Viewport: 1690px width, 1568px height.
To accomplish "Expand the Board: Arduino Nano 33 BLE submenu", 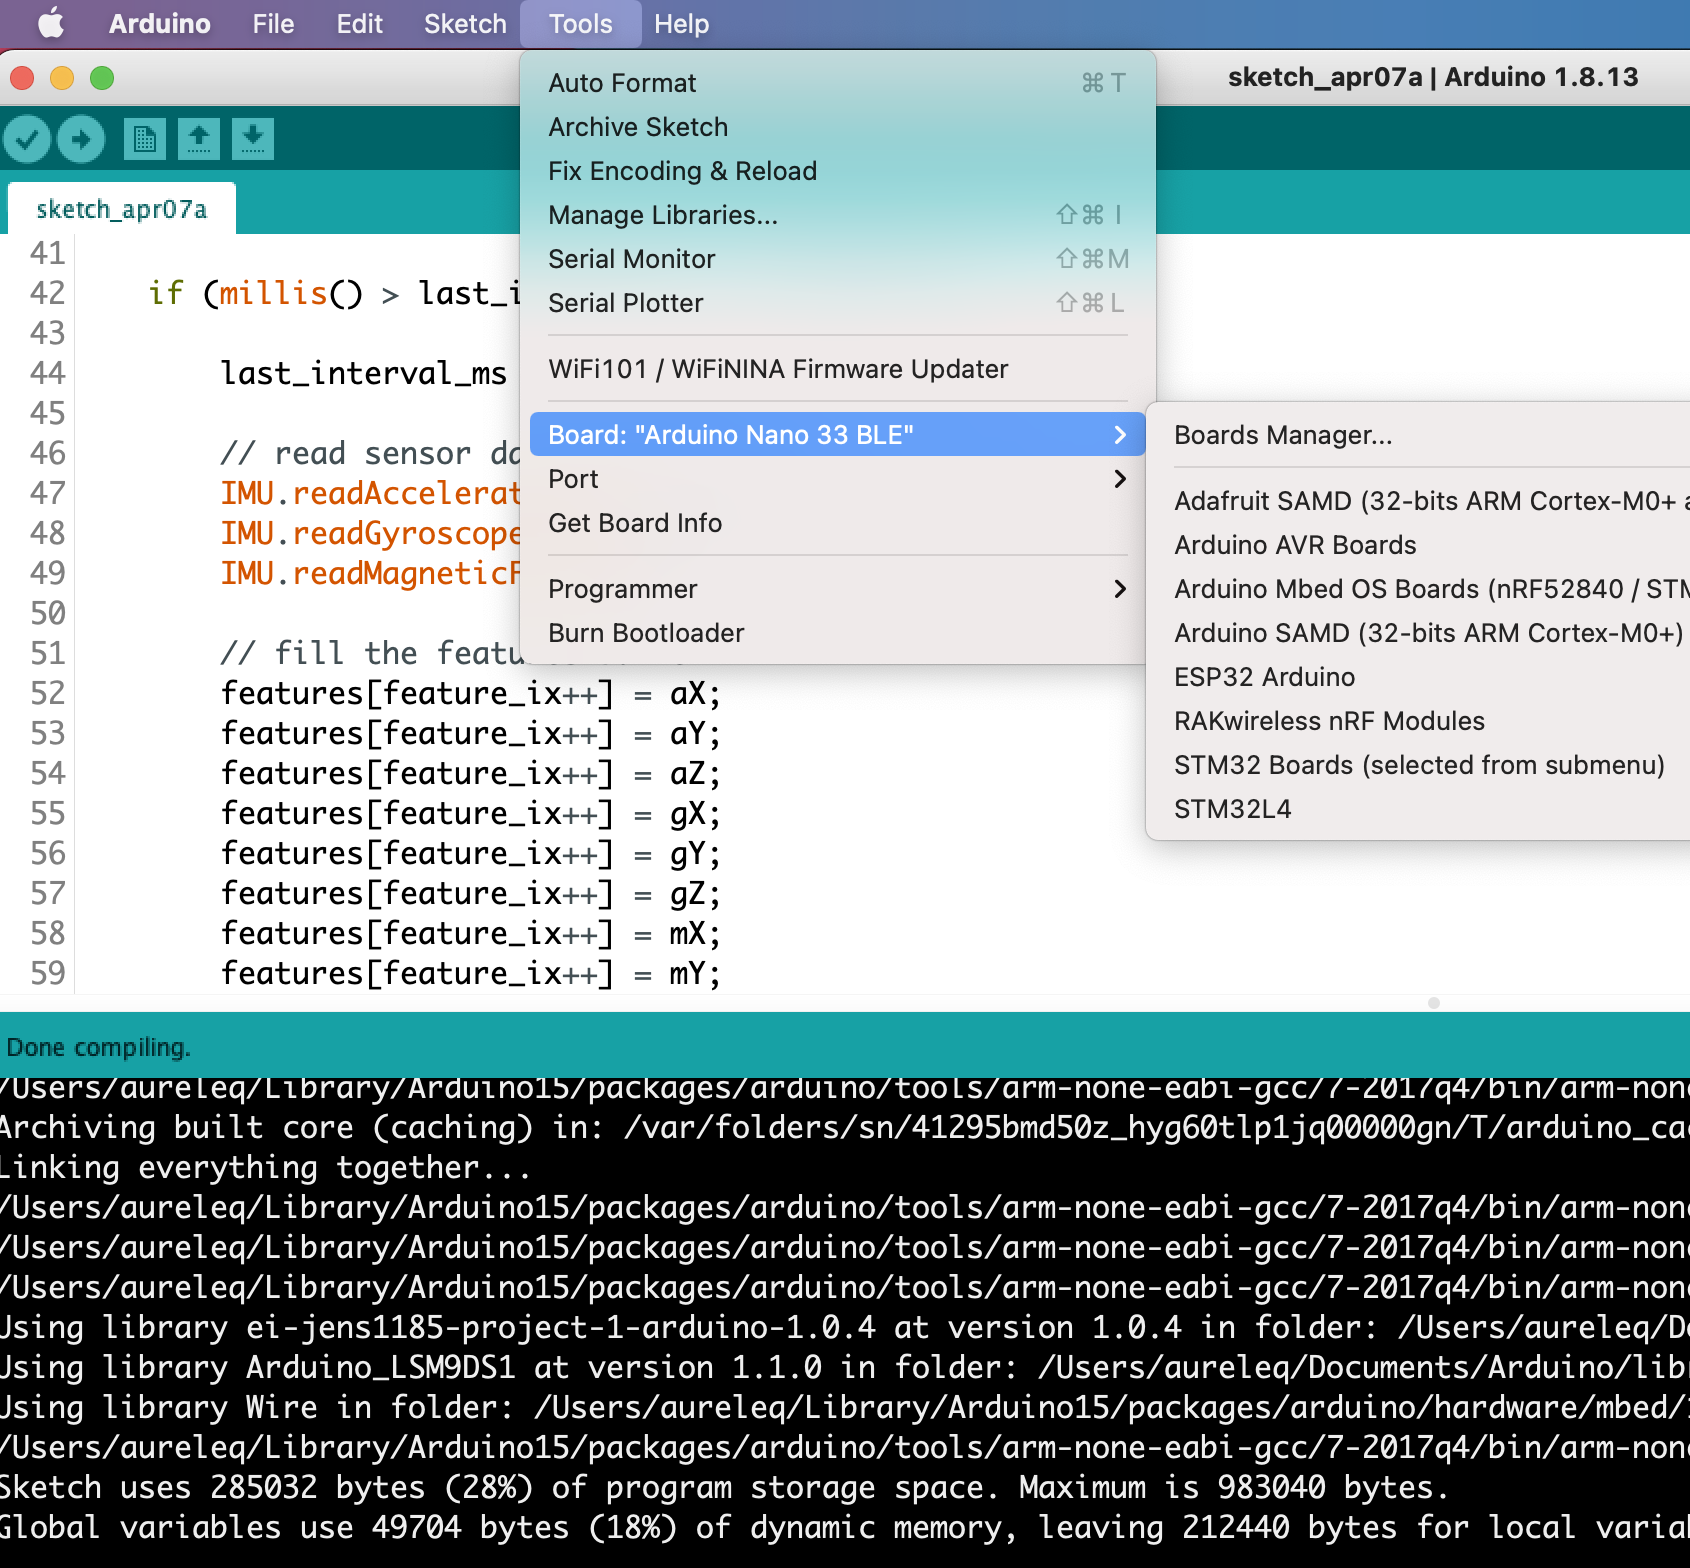I will 838,435.
